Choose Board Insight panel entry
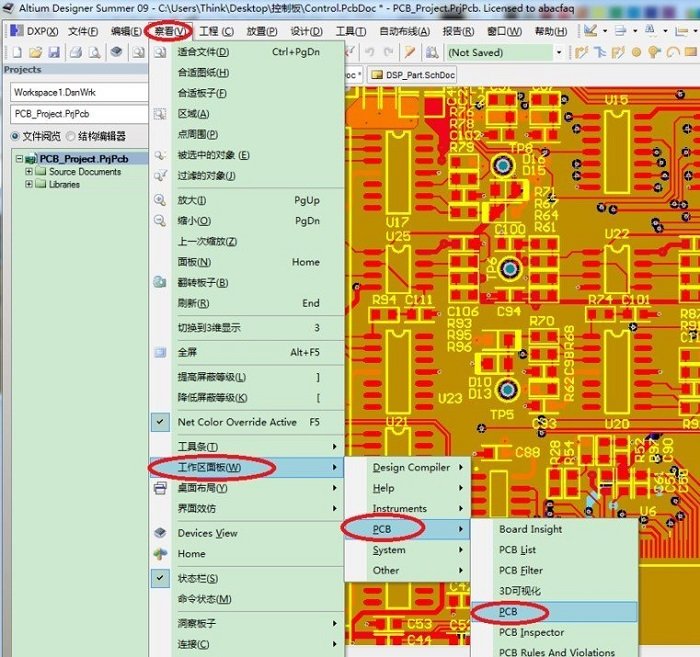 pos(554,529)
